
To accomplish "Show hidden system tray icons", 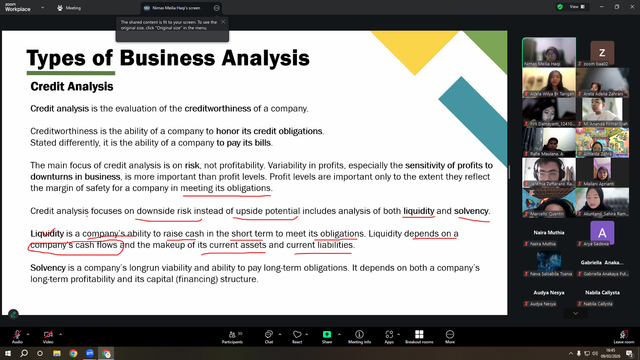I will (x=571, y=353).
